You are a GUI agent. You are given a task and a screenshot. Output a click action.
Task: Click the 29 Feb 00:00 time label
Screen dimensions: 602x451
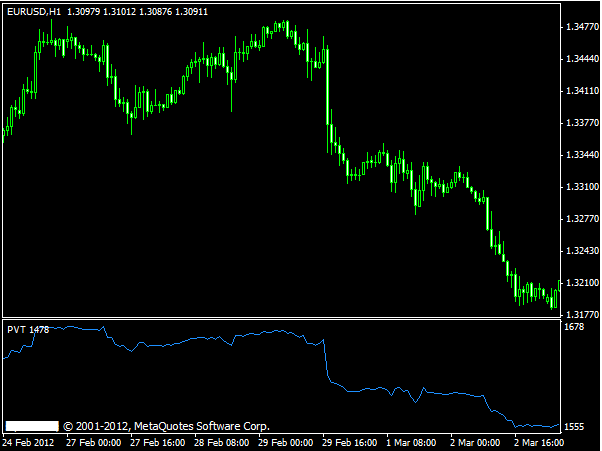[x=286, y=443]
